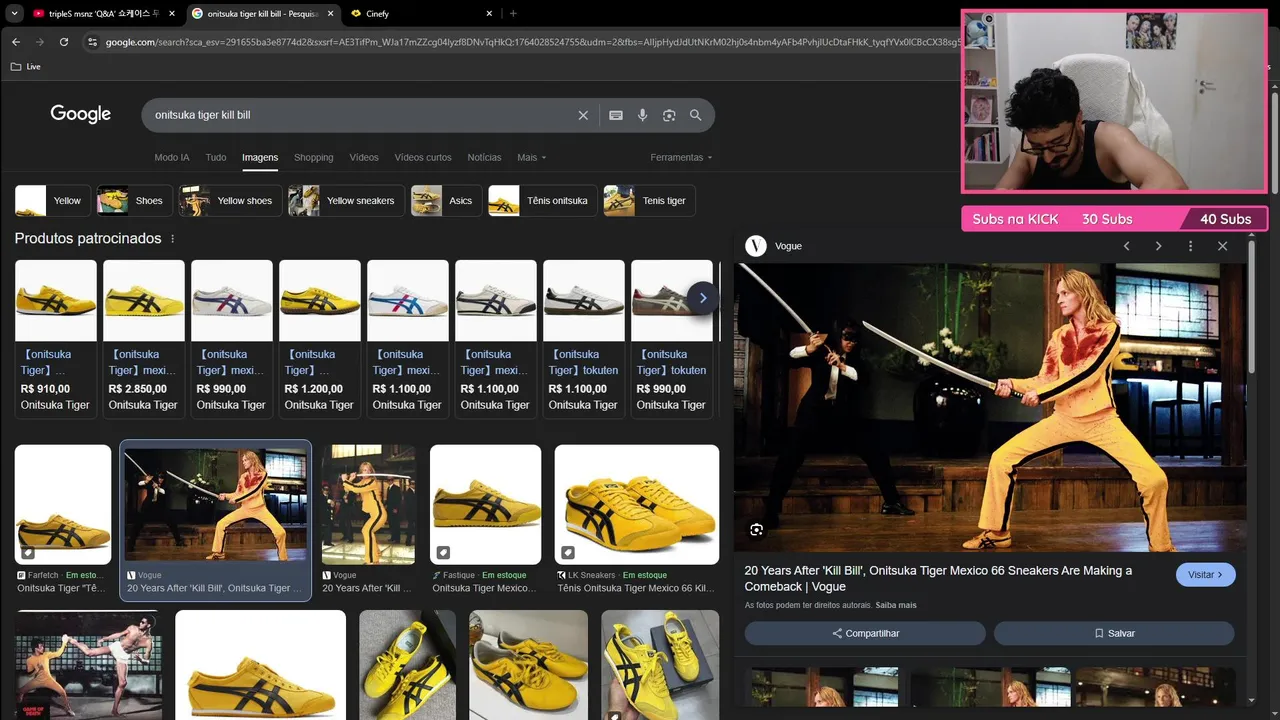Click the Produtos patrocinados heading
This screenshot has width=1280, height=720.
(88, 239)
